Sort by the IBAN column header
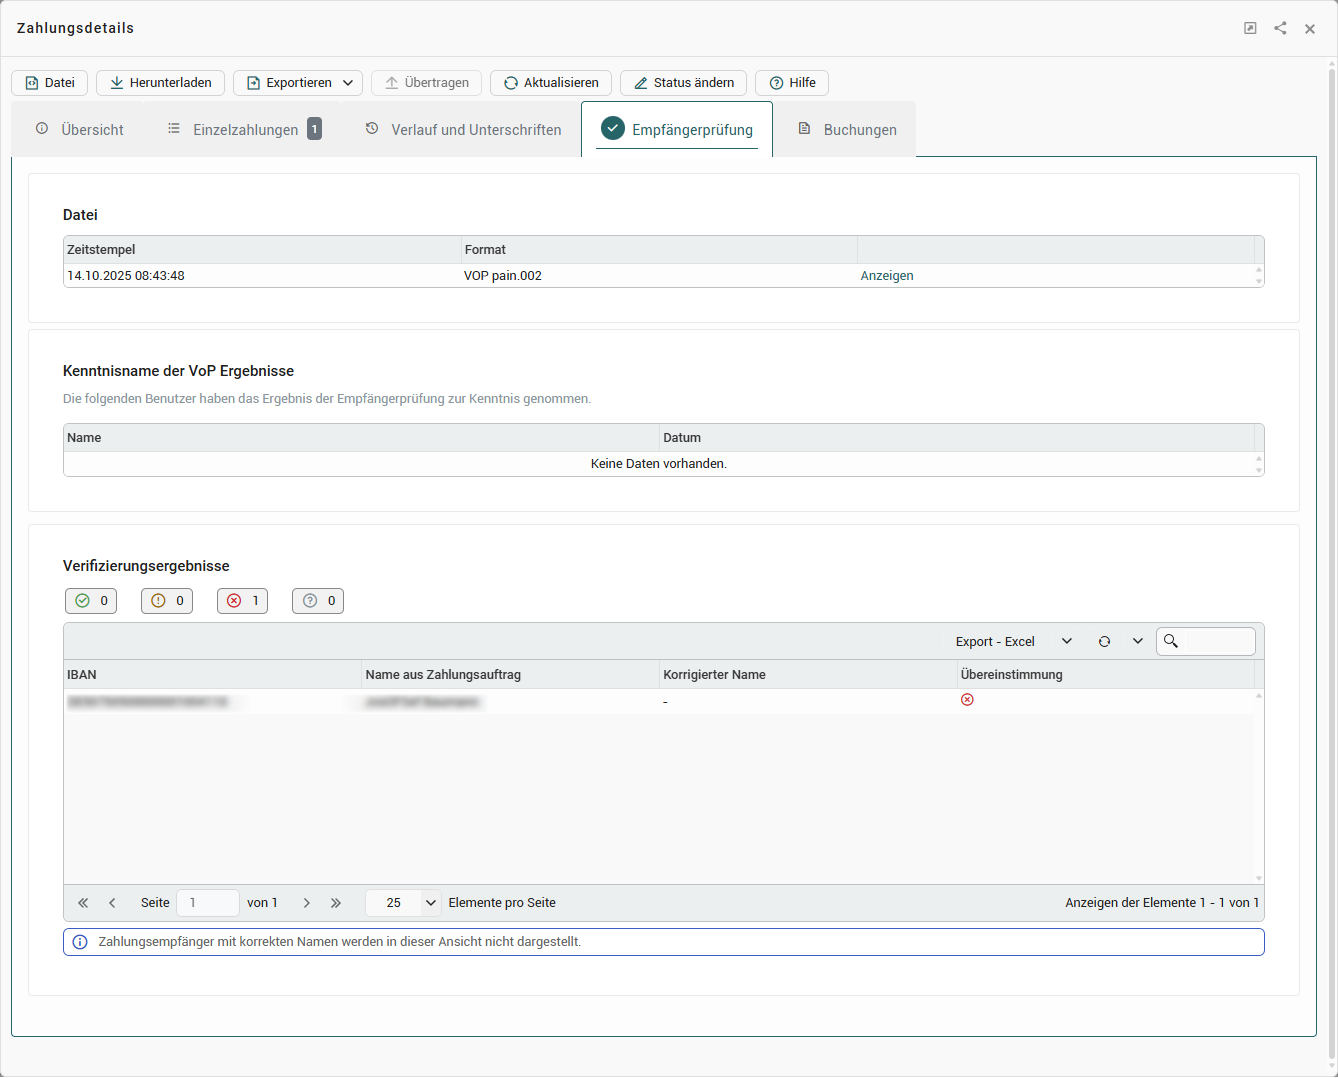Image resolution: width=1338 pixels, height=1078 pixels. pos(212,675)
